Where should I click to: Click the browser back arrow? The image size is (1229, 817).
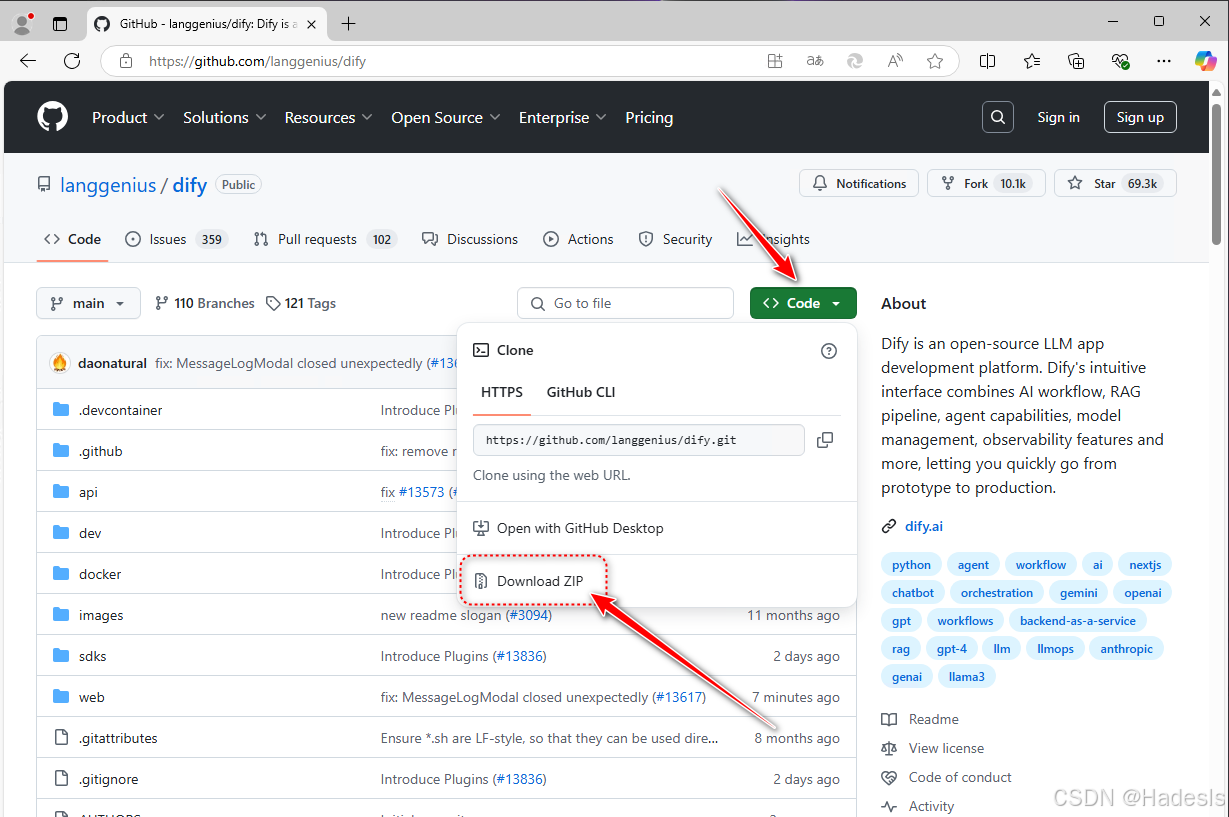pos(28,61)
